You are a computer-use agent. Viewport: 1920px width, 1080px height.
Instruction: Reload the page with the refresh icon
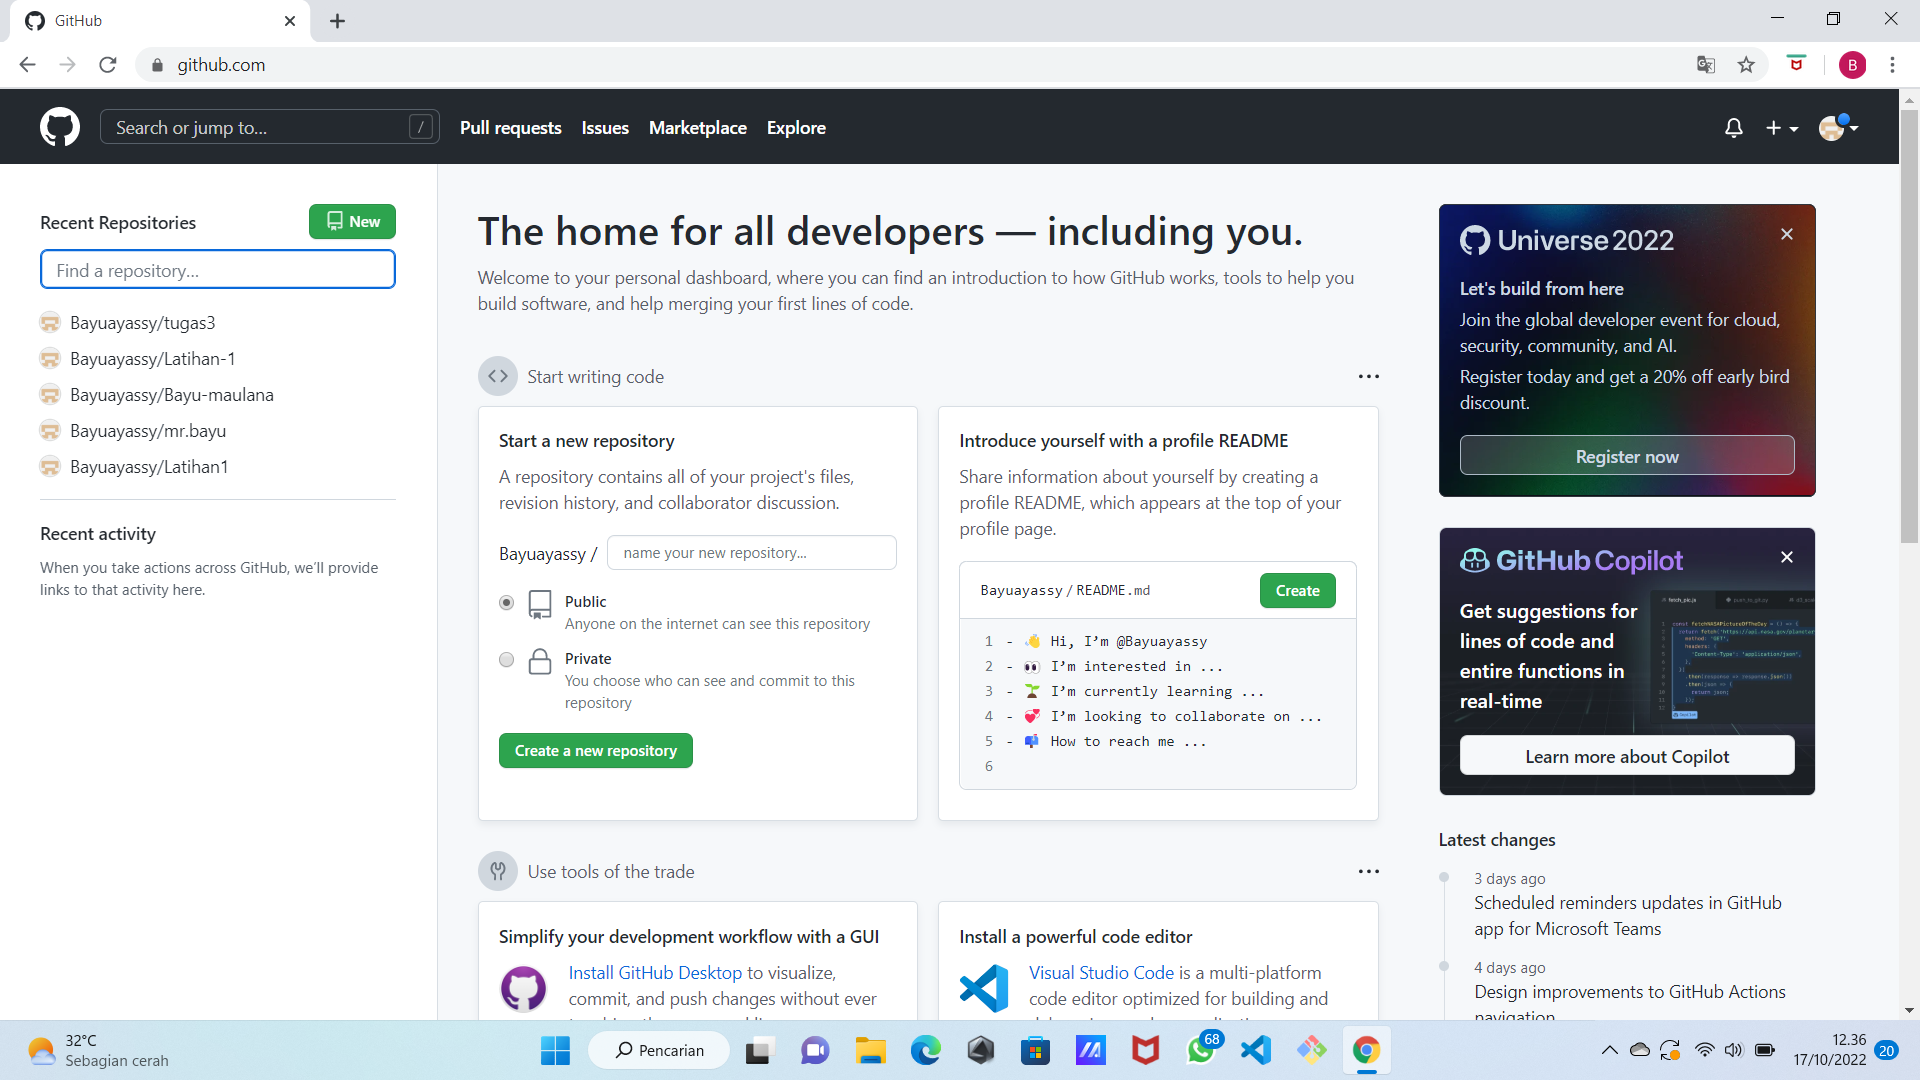coord(107,64)
